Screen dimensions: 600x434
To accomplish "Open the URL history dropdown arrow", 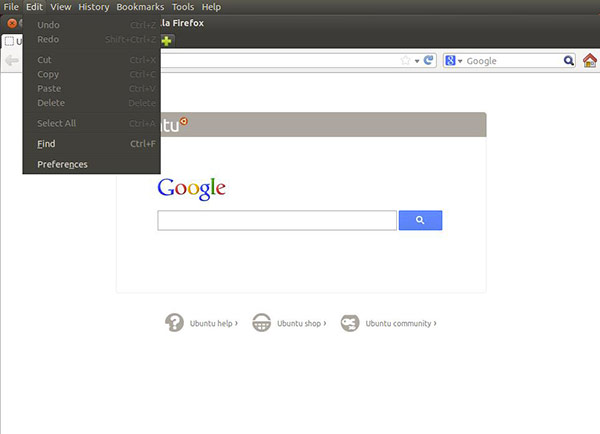I will click(417, 61).
